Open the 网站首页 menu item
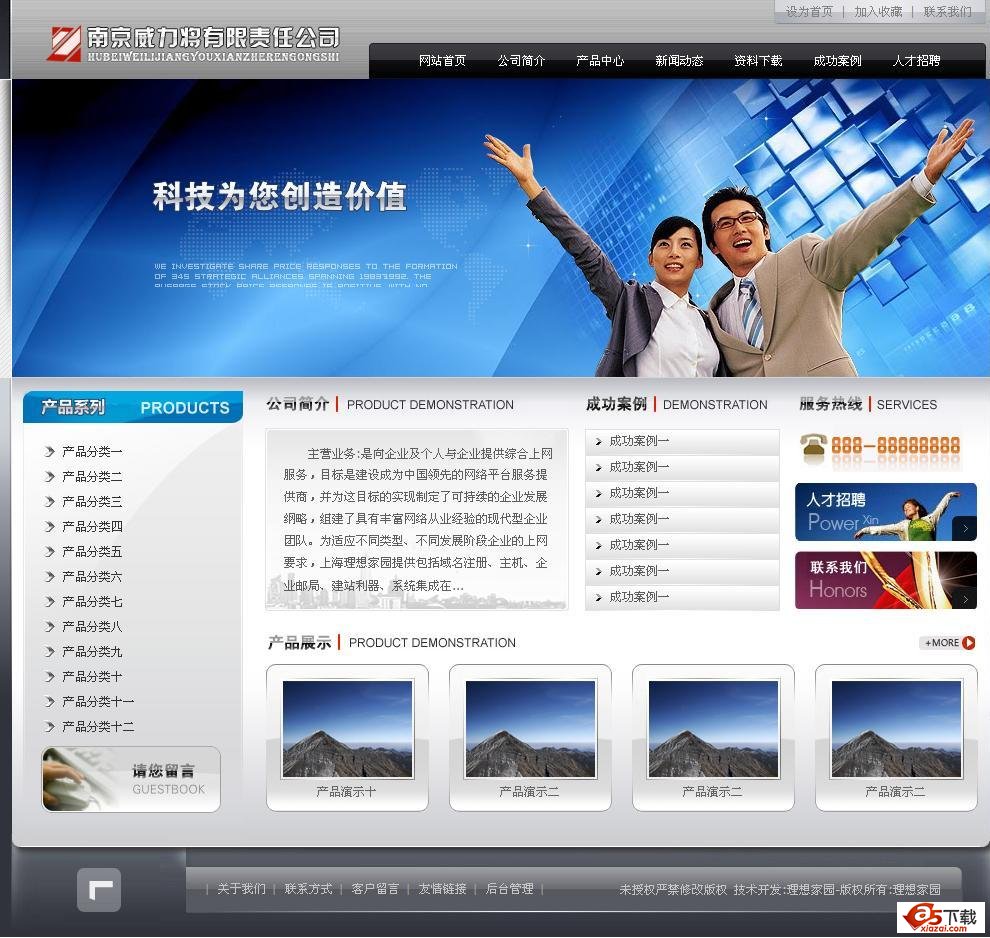Screen dimensions: 990x938 442,61
